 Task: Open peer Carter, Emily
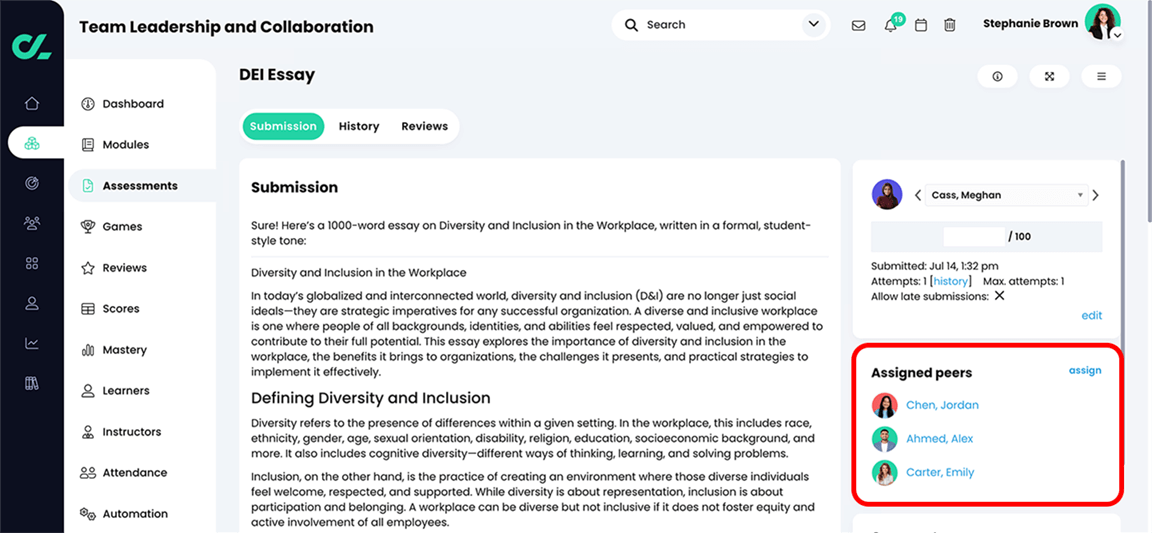point(940,473)
